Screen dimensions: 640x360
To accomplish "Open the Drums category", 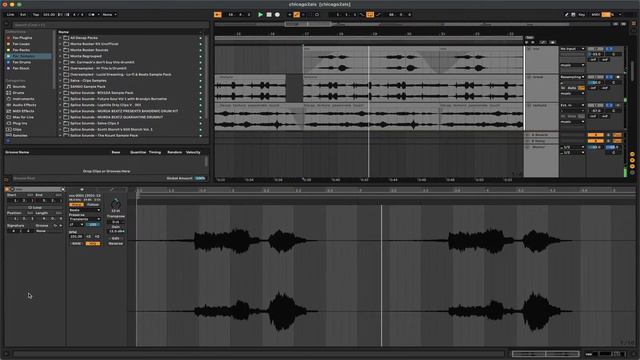I will (x=18, y=93).
